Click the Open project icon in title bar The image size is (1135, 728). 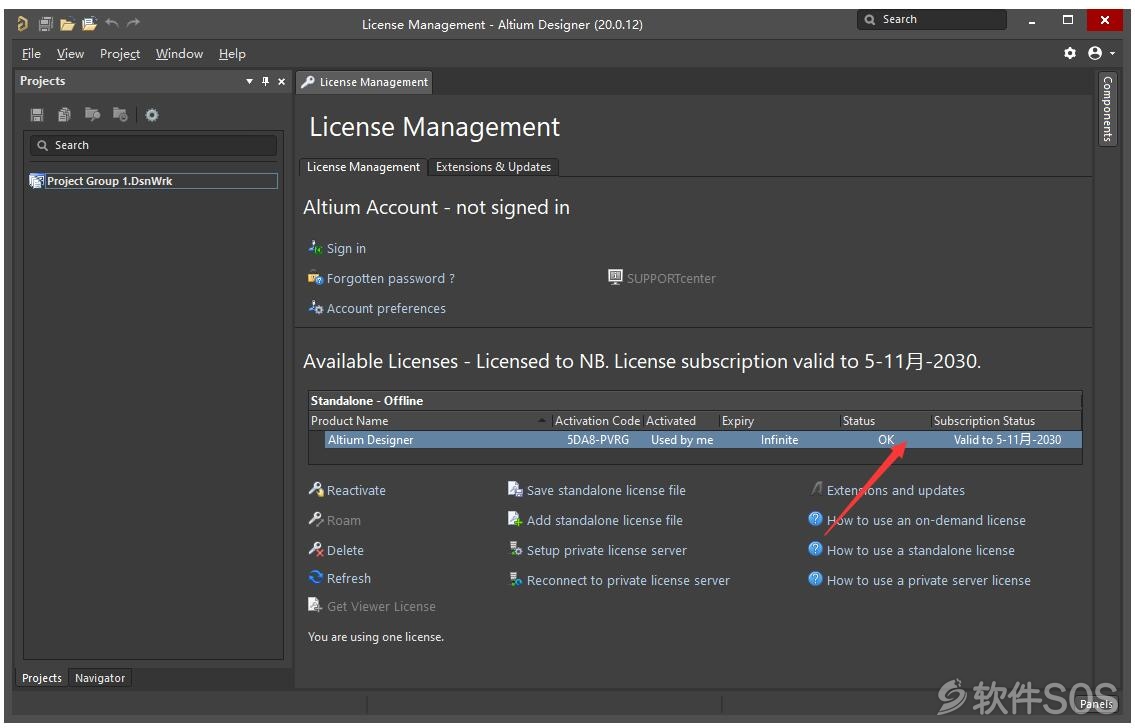click(89, 24)
